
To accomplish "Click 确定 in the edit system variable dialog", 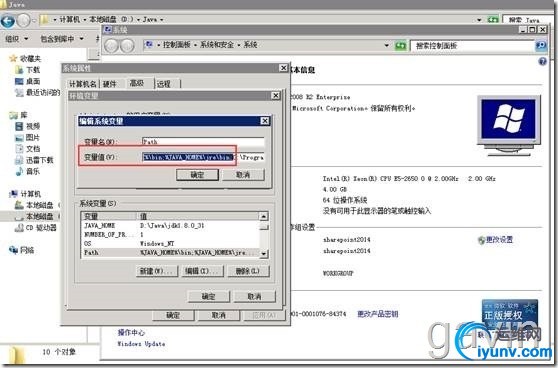I will [x=197, y=175].
